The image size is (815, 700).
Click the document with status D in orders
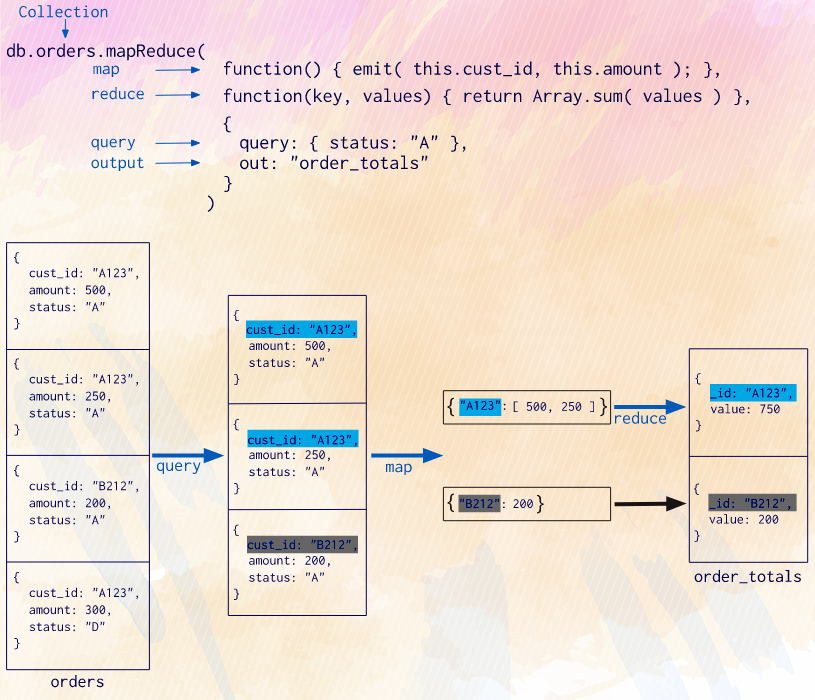(x=77, y=610)
